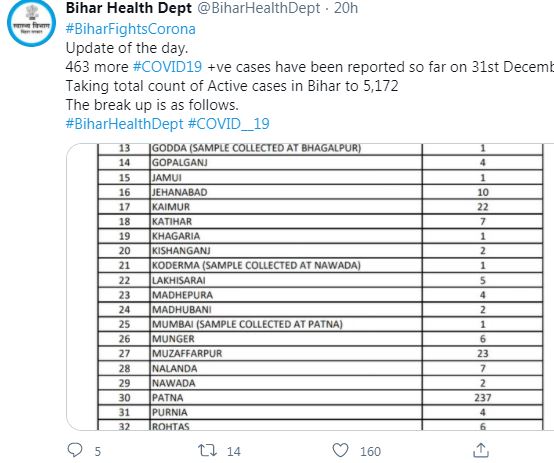Screen dimensions: 554x463
Task: Open the #BiharFightsCorona hashtag
Action: [x=130, y=29]
